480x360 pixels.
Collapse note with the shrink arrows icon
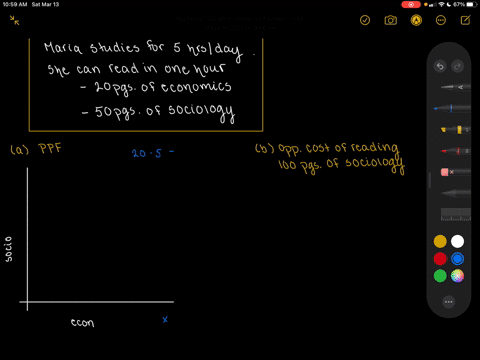coord(14,20)
